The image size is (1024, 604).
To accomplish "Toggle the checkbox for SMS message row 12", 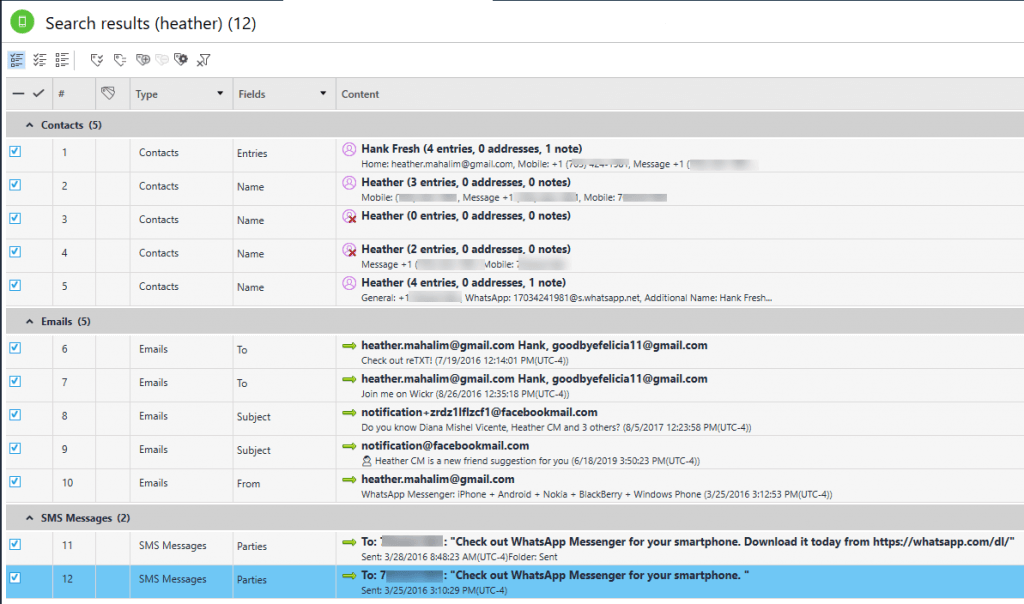I will (x=15, y=578).
